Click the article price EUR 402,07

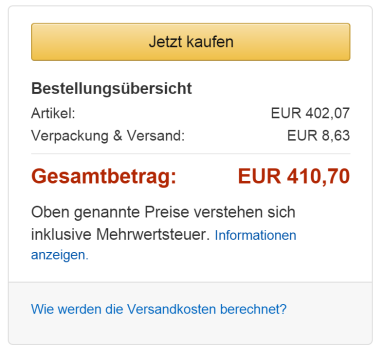point(310,113)
